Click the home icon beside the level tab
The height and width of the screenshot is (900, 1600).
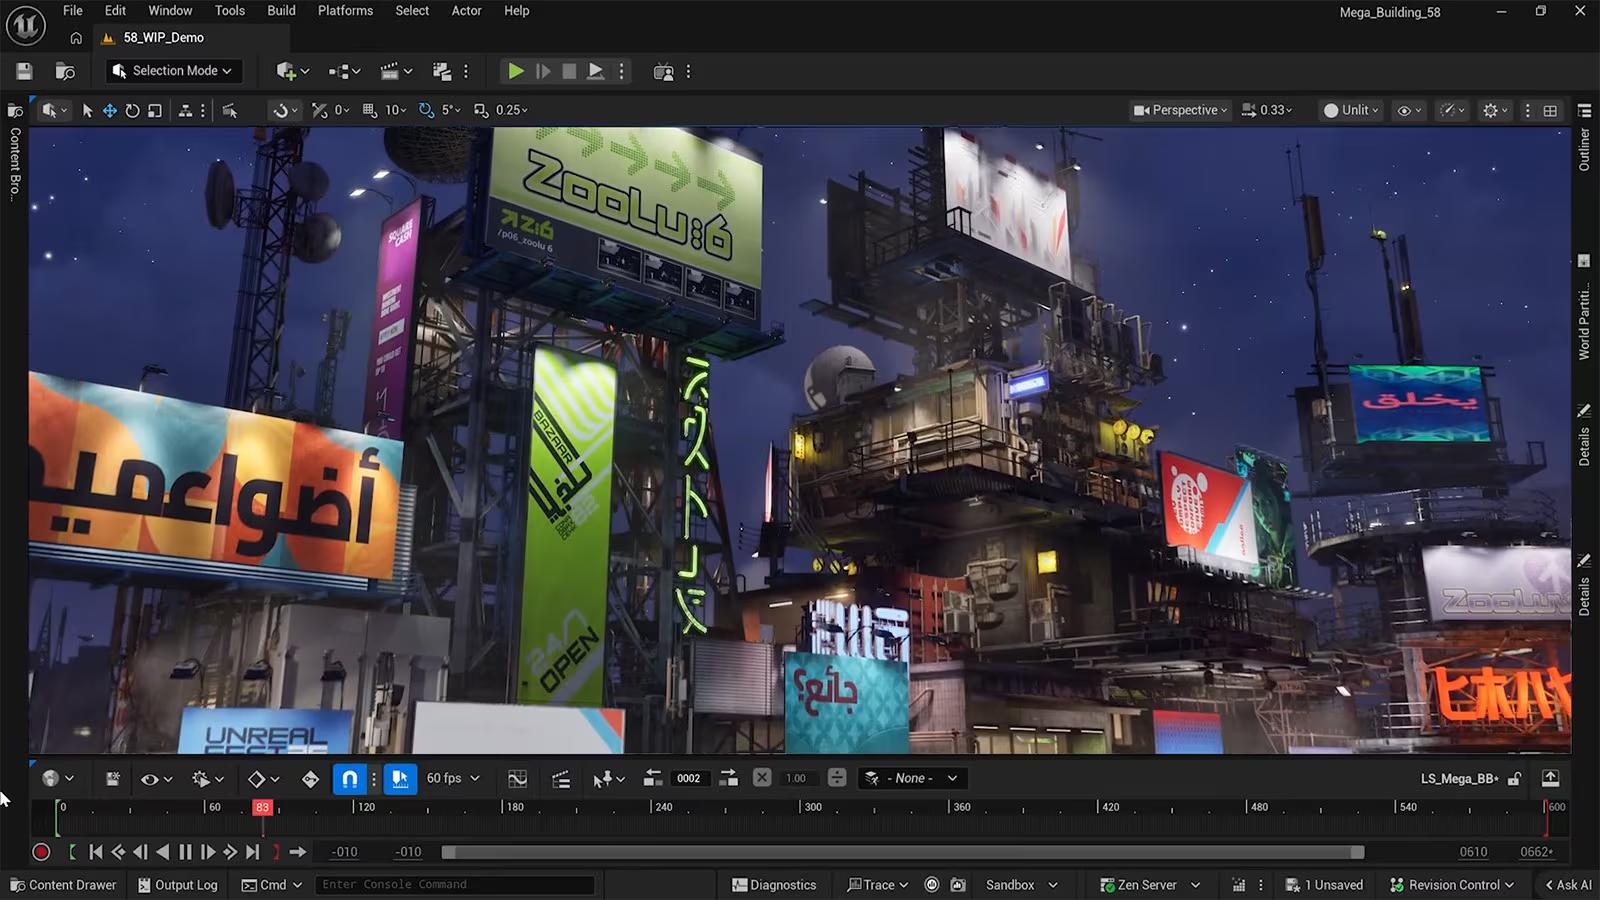[x=76, y=38]
